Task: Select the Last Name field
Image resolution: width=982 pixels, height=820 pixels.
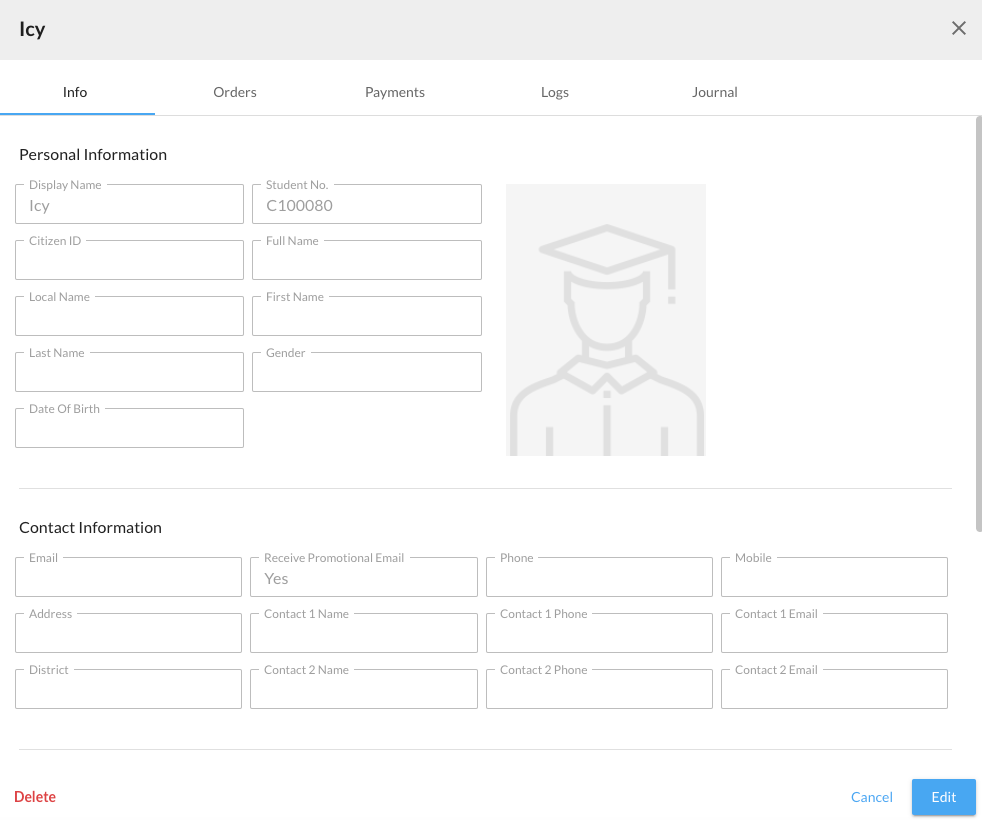Action: 130,372
